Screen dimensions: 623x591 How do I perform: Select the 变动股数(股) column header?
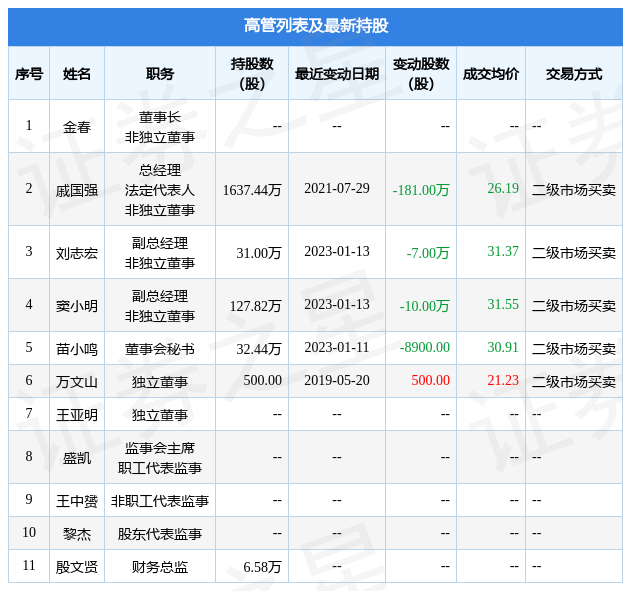421,74
